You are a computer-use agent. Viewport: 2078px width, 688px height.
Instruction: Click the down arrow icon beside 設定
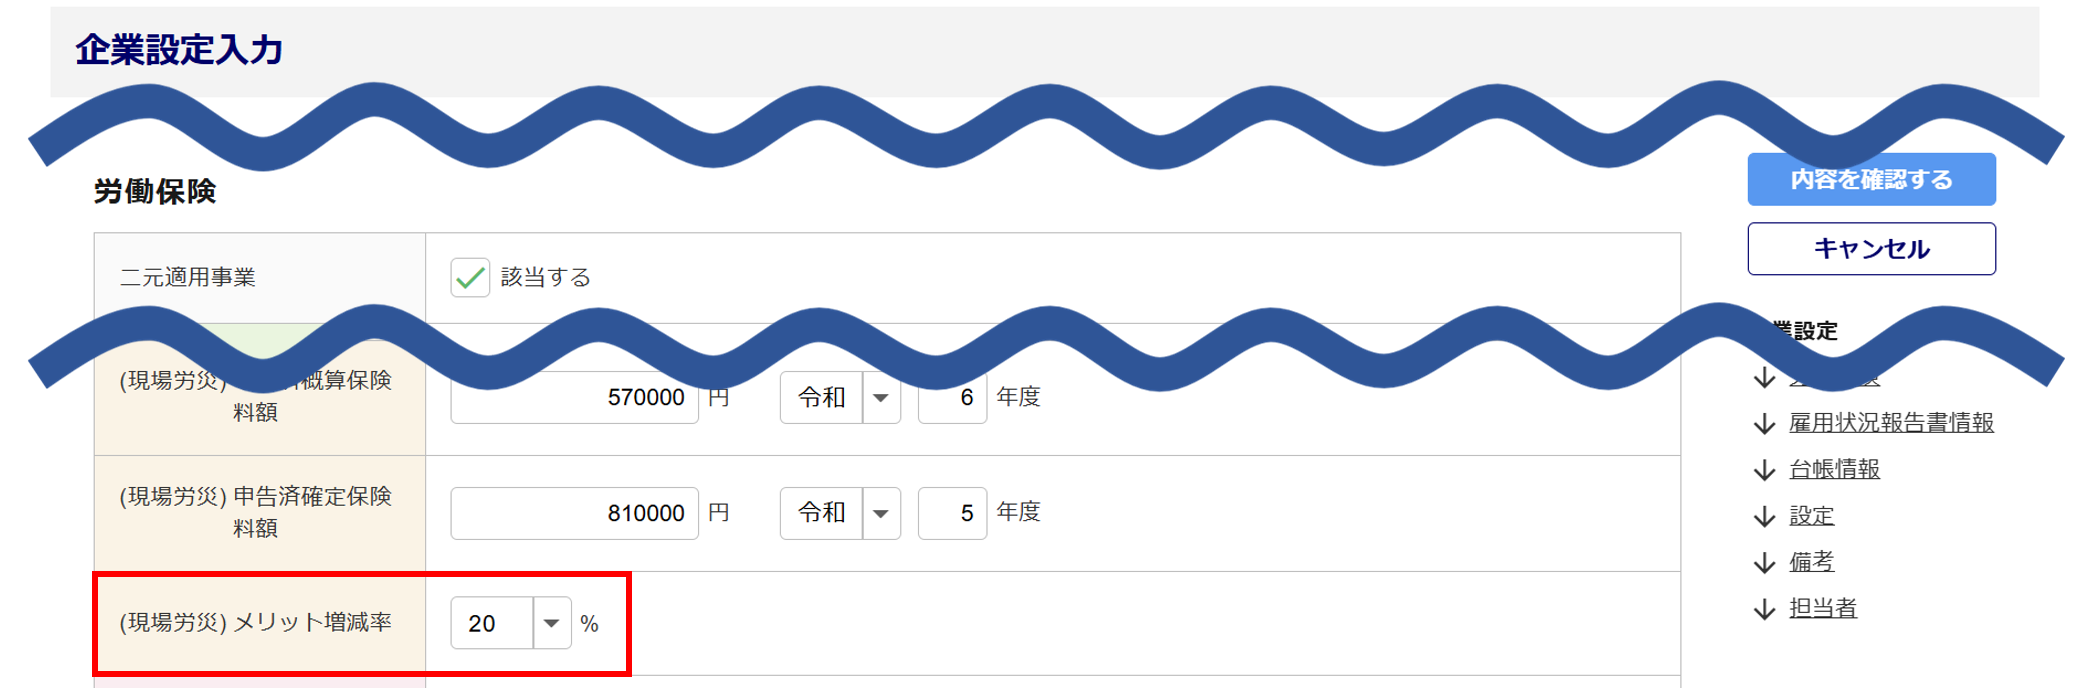1764,517
